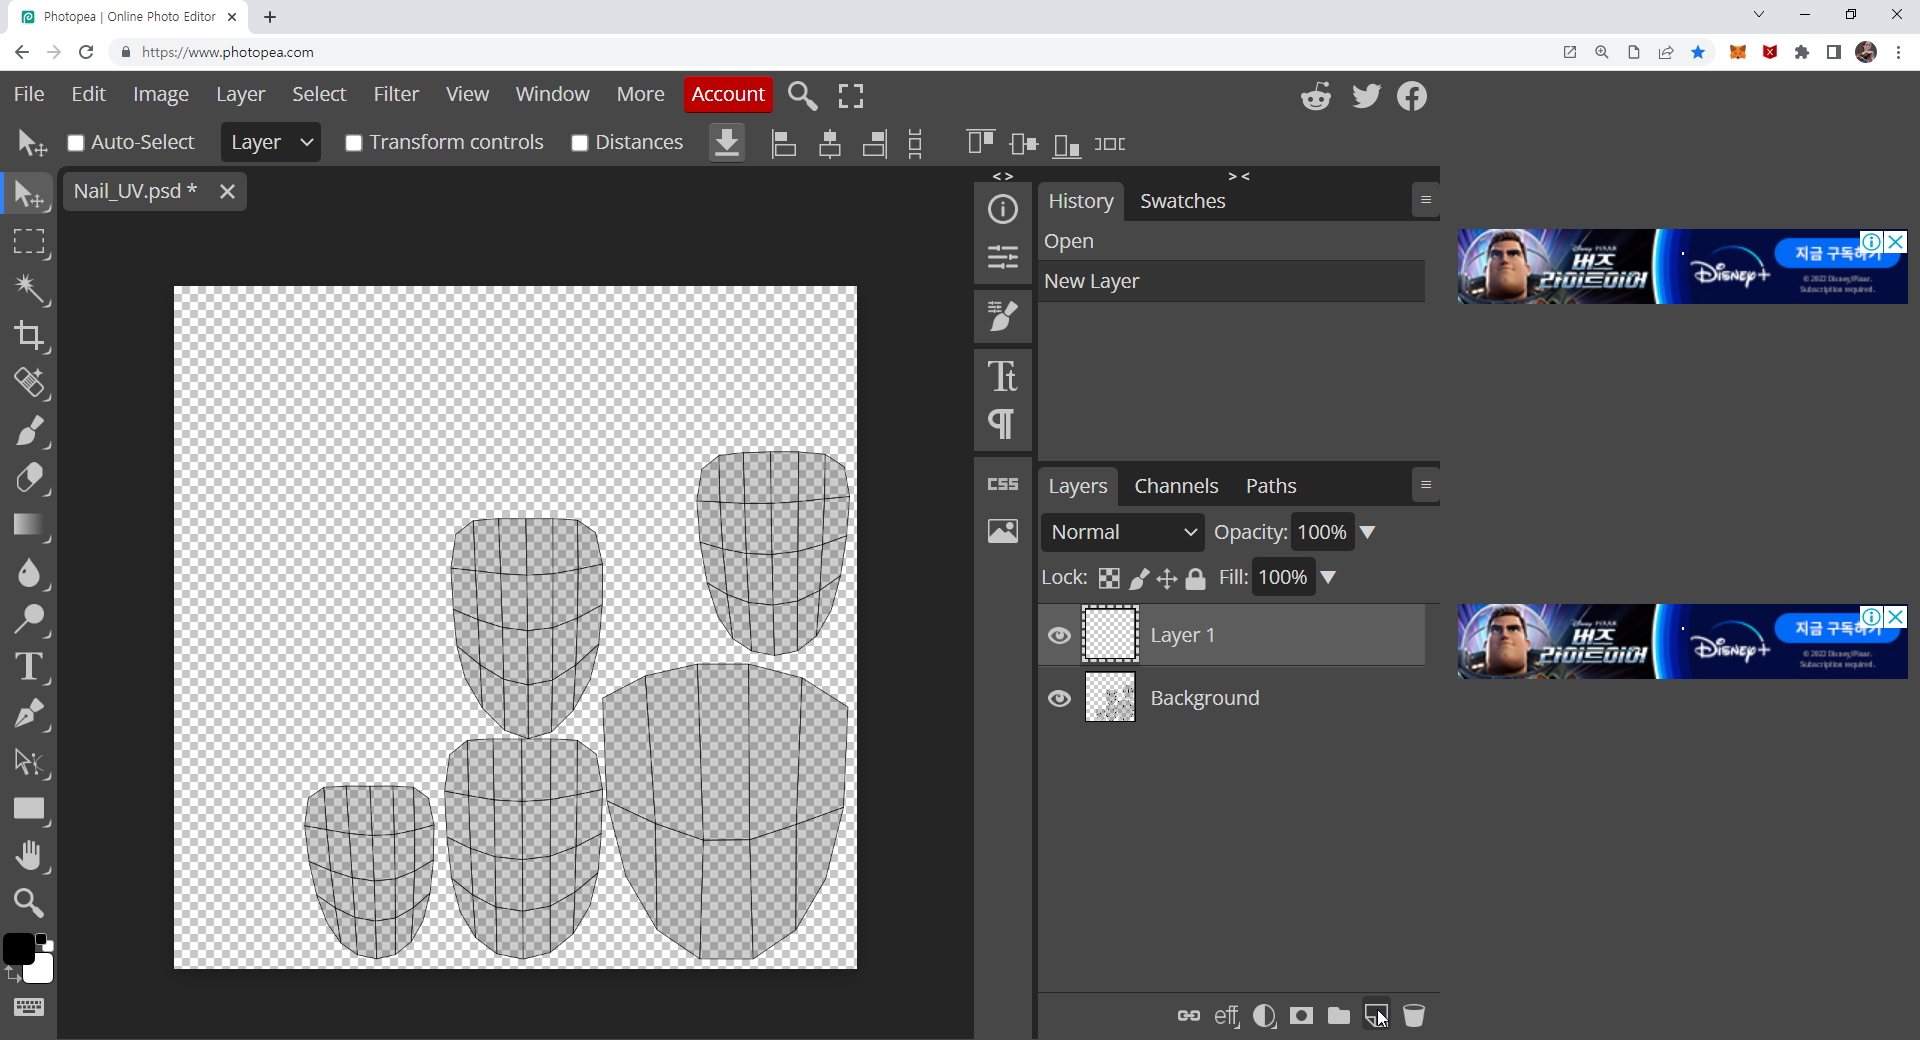
Task: Collapse the right panel column arrows
Action: [1239, 176]
